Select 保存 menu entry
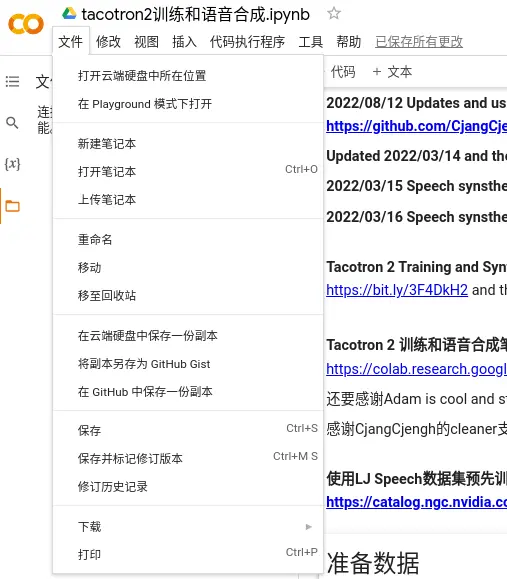Image resolution: width=507 pixels, height=579 pixels. coord(188,431)
